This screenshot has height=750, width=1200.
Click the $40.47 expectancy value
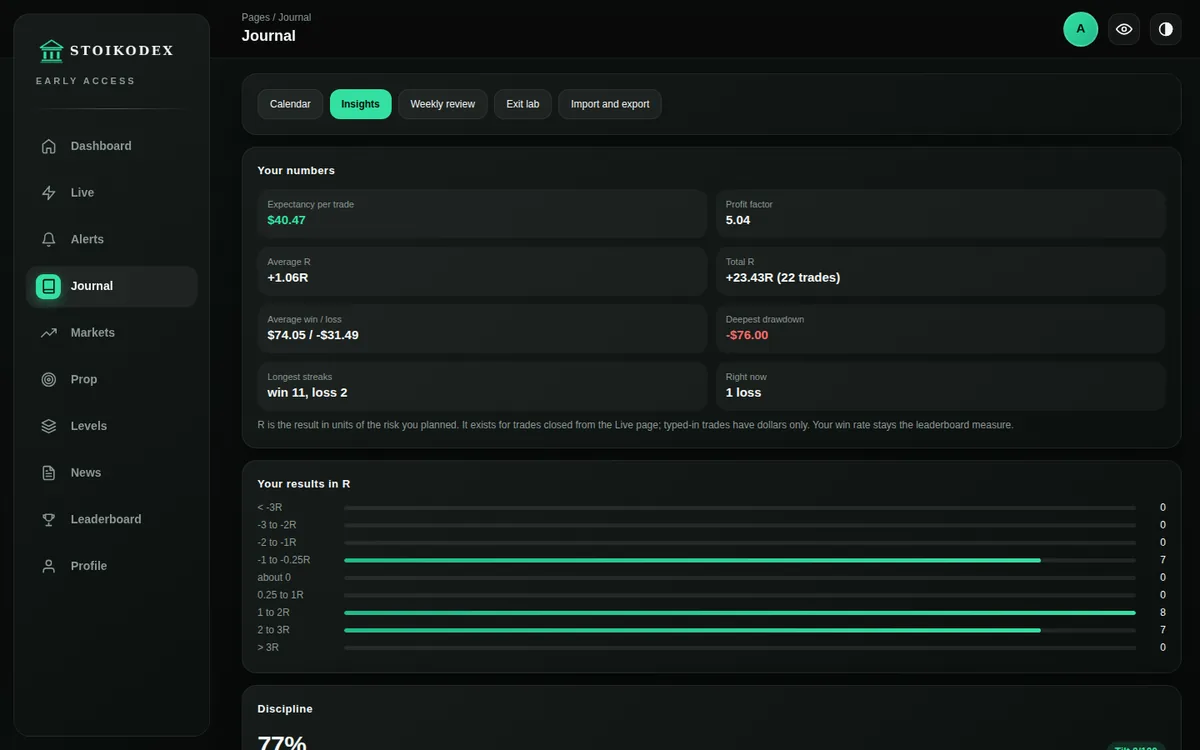[286, 220]
